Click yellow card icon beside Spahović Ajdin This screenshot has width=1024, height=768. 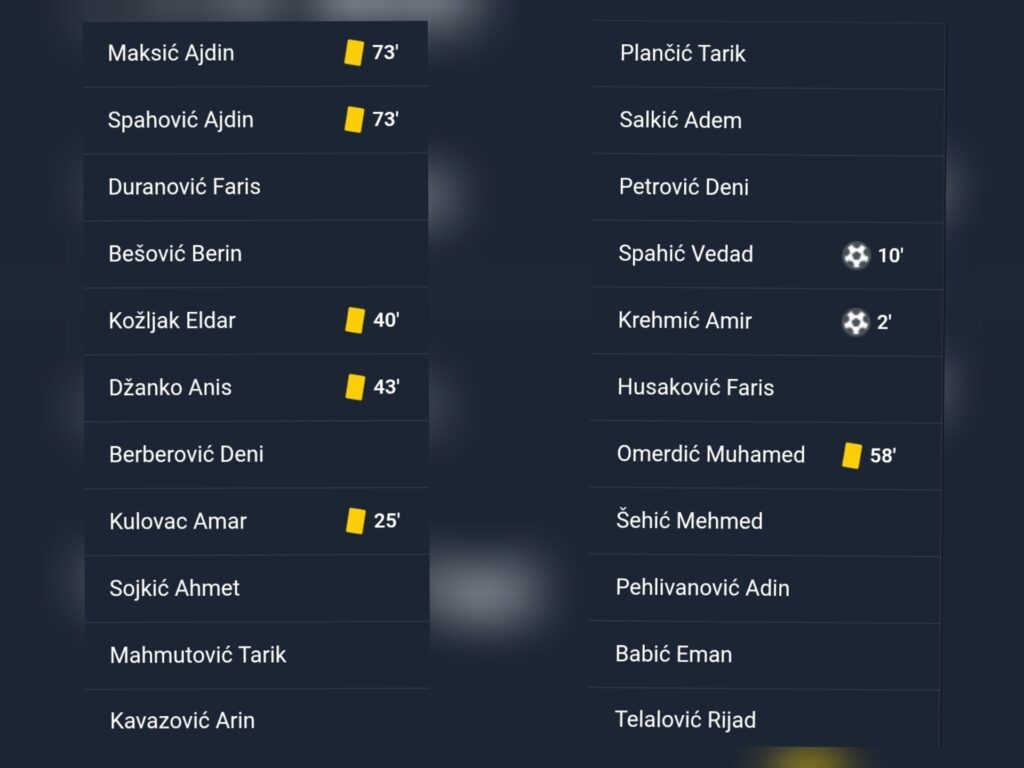354,120
